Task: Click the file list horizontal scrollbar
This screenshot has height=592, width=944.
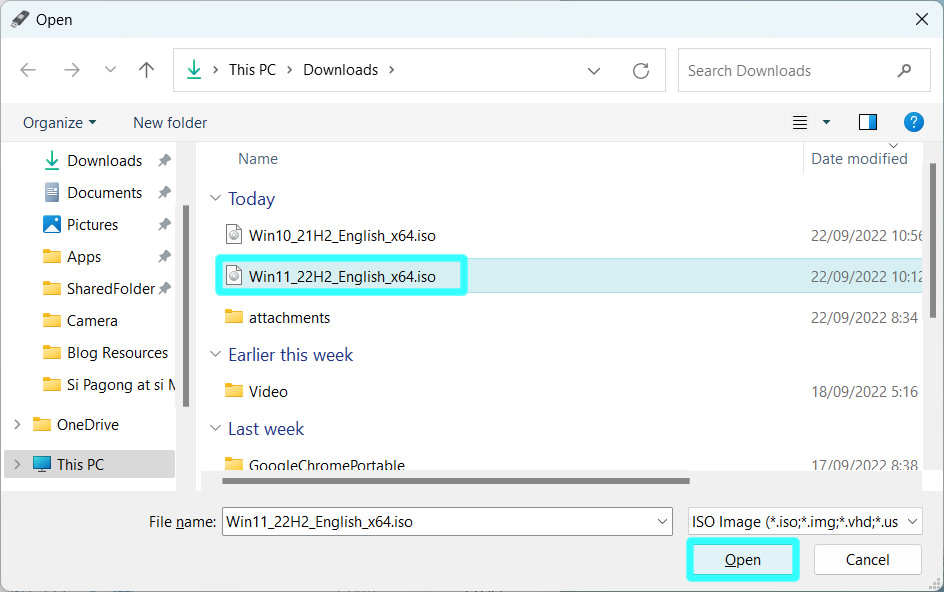Action: (456, 481)
